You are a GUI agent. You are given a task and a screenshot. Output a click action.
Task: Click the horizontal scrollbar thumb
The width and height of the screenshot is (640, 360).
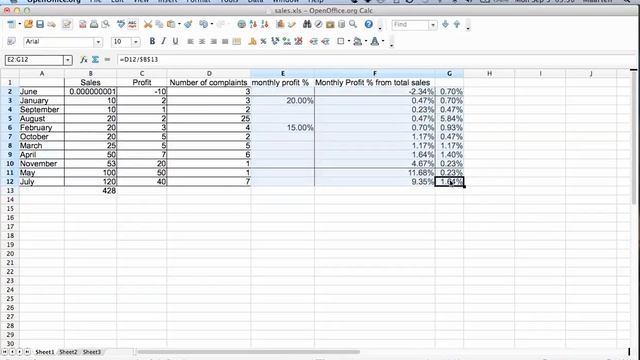(x=249, y=352)
